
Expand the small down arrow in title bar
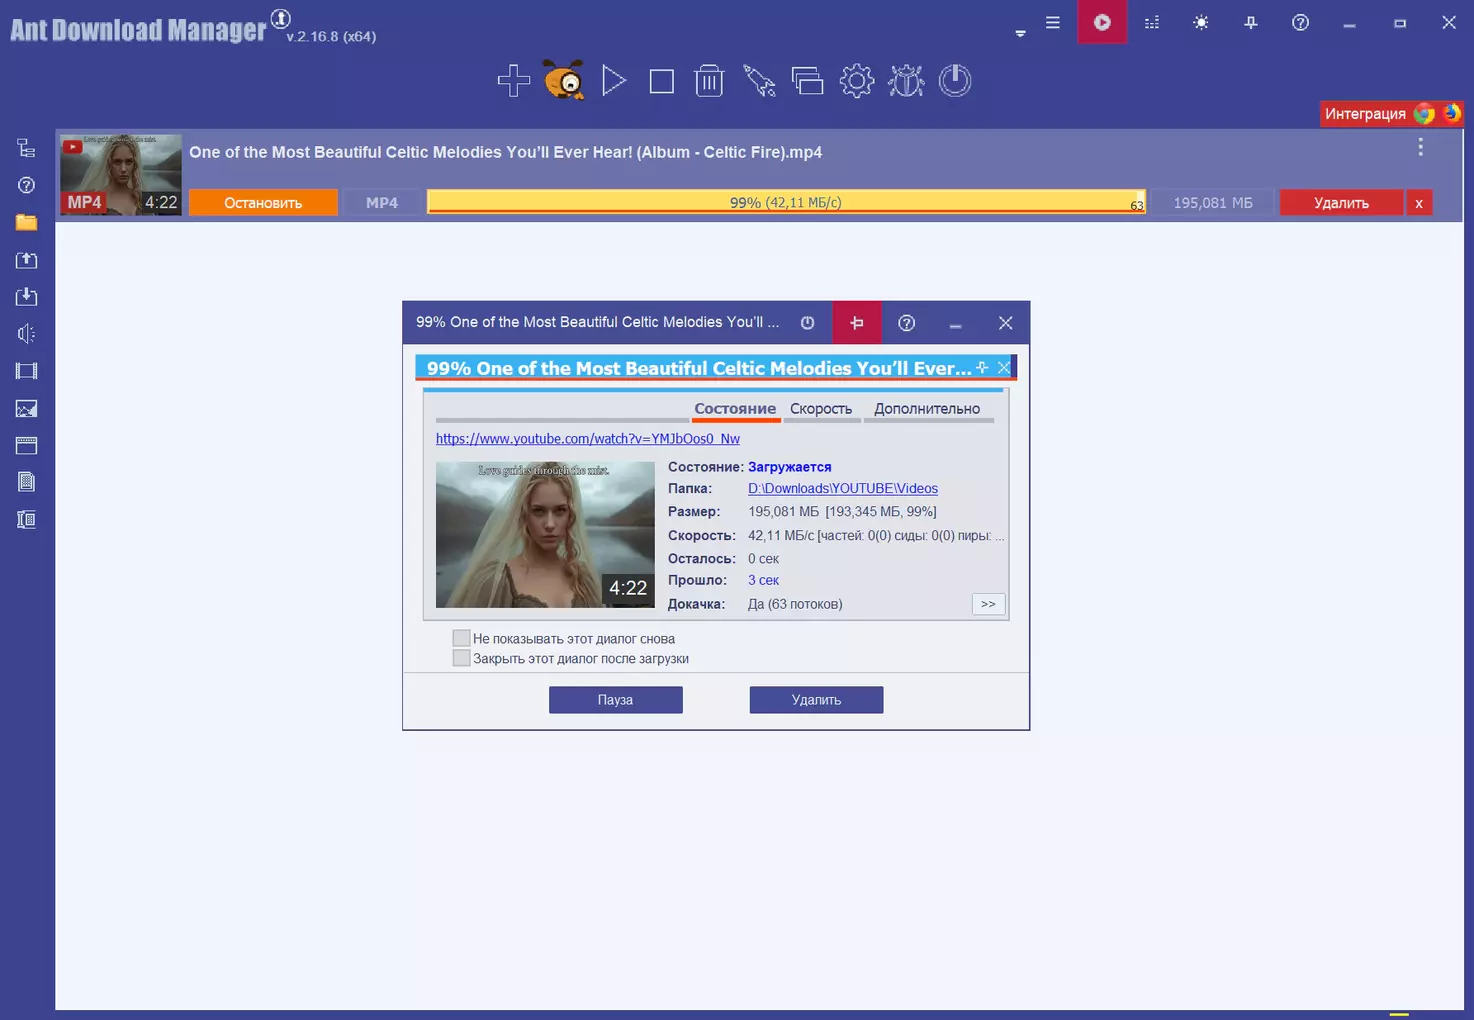[1020, 33]
